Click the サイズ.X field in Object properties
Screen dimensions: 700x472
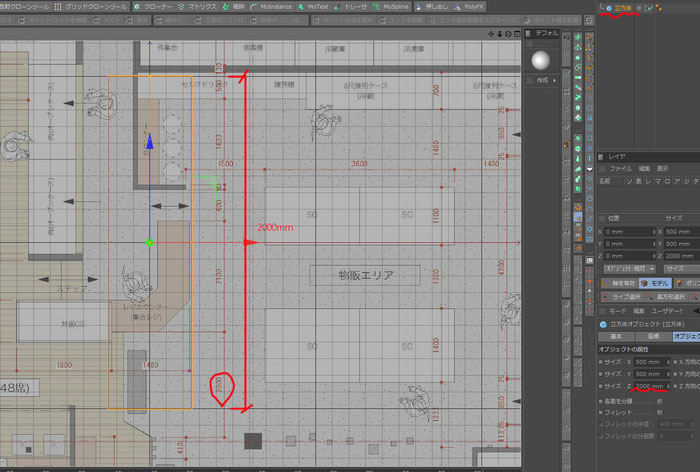coord(650,362)
